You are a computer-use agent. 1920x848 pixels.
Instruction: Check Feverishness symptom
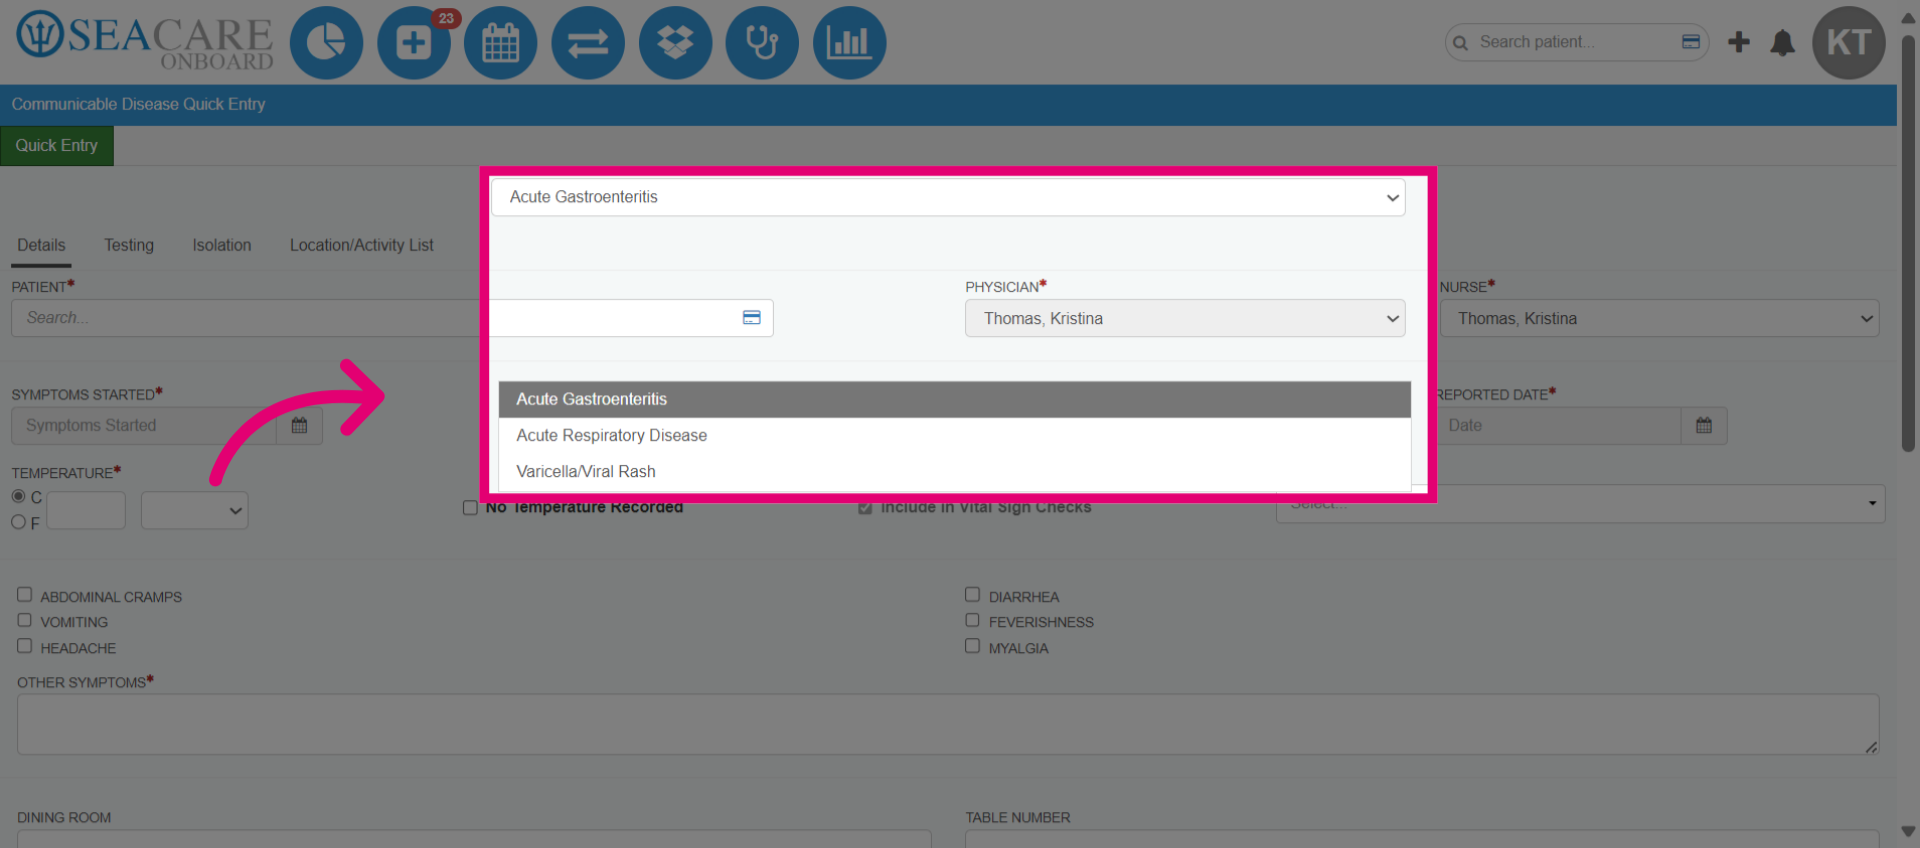[972, 620]
